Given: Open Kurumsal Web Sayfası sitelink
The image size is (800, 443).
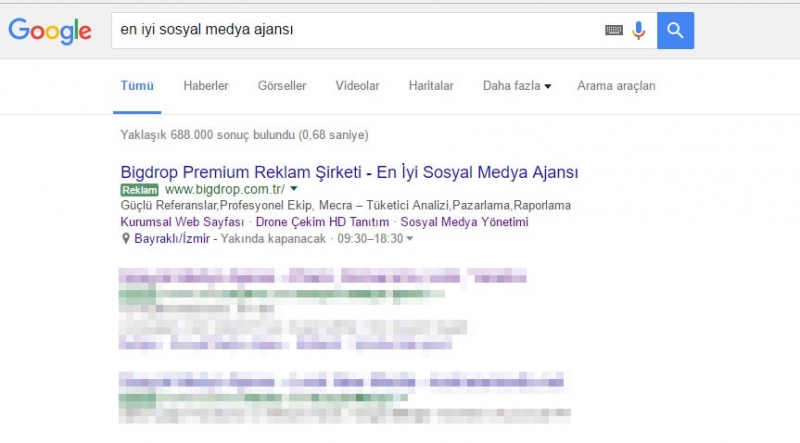Looking at the screenshot, I should click(182, 222).
